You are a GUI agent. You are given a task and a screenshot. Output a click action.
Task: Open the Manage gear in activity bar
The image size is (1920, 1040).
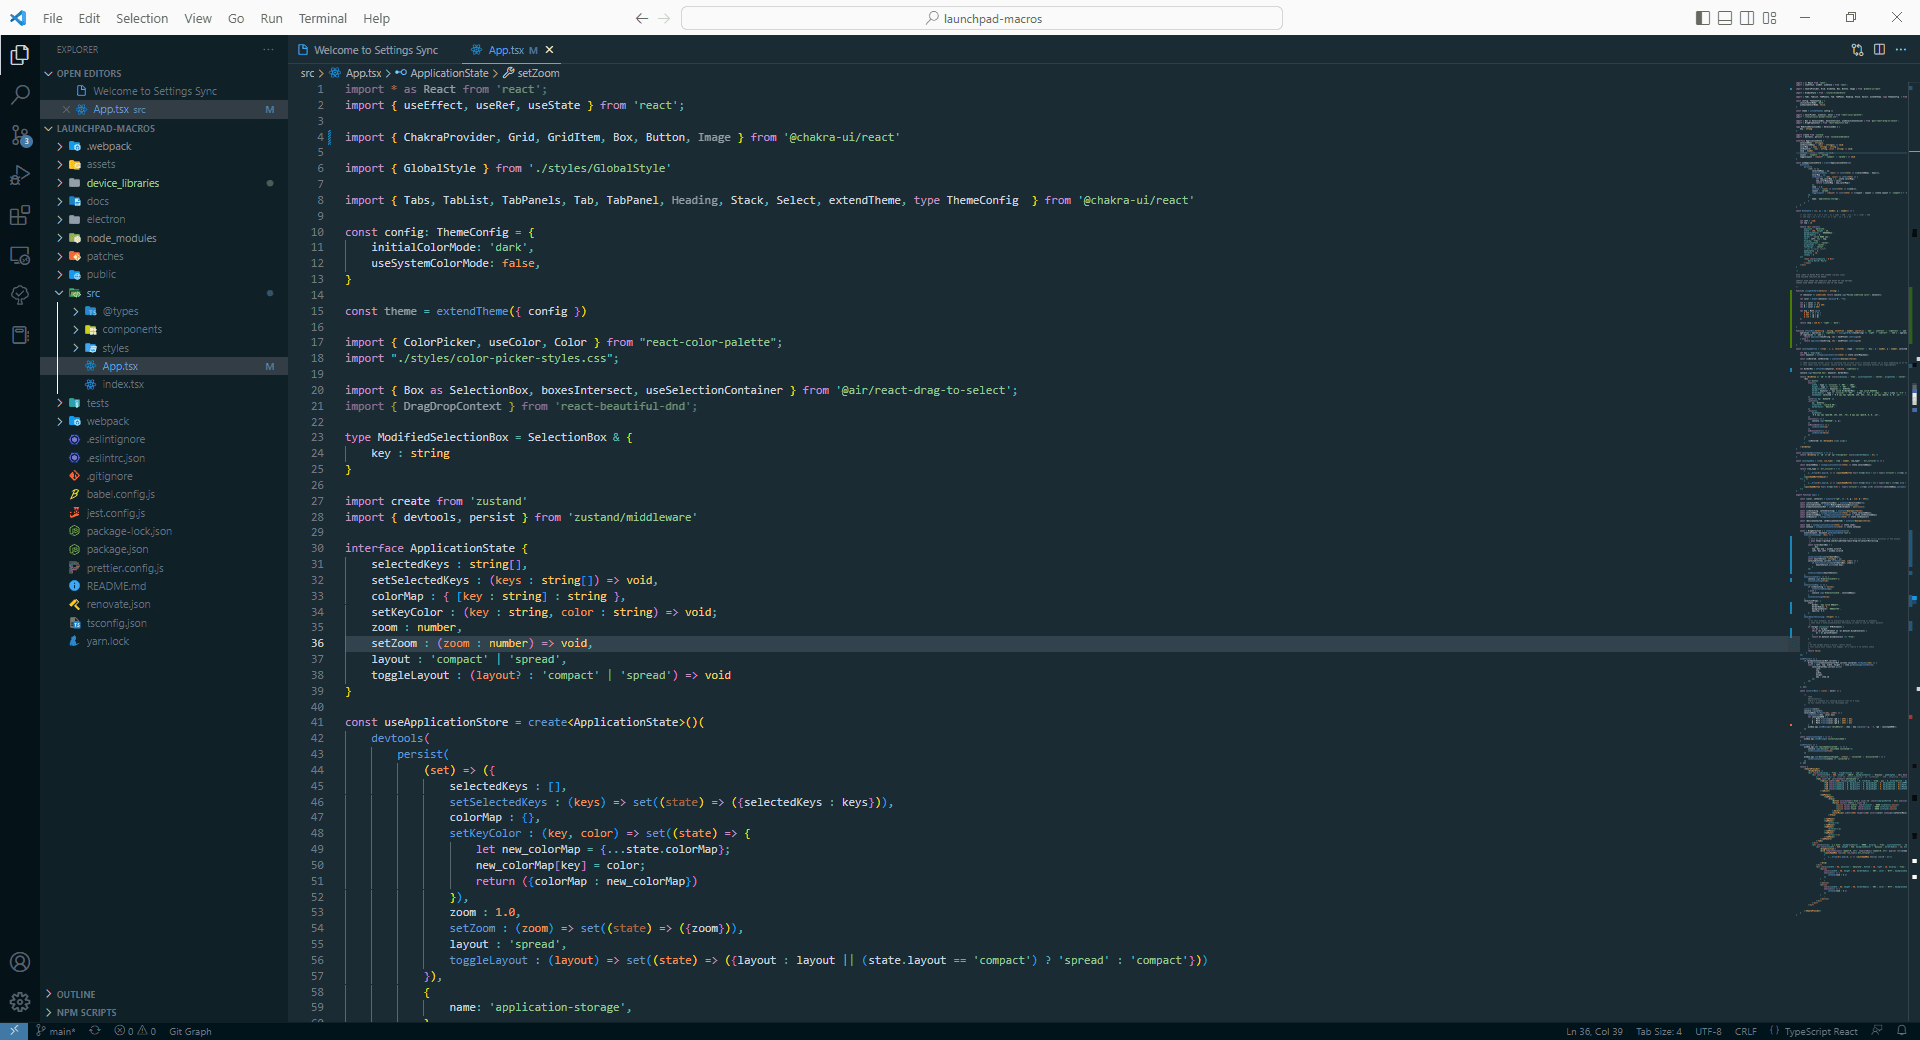tap(20, 1001)
